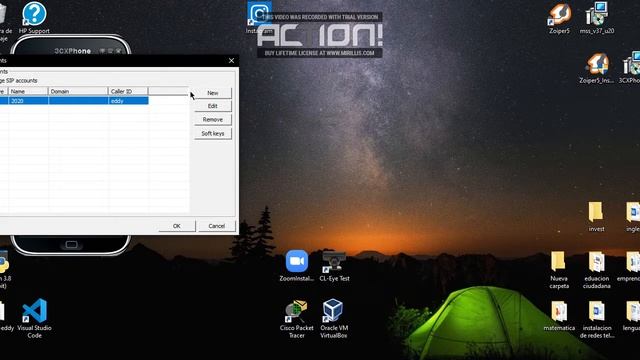This screenshot has height=360, width=640.
Task: Launch Visual Studio Code
Action: (34, 319)
